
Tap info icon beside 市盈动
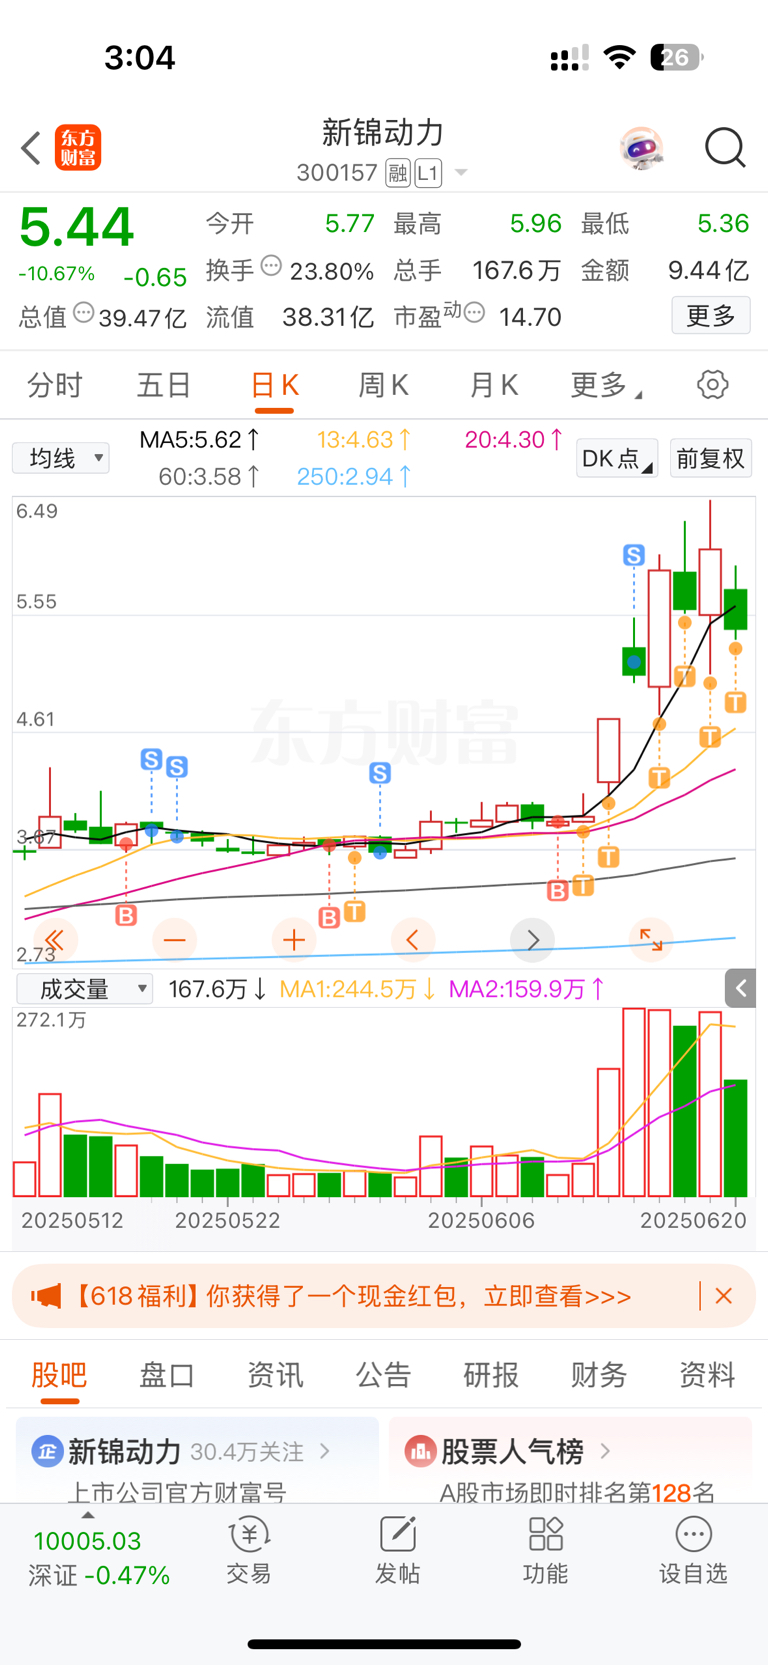pos(475,313)
